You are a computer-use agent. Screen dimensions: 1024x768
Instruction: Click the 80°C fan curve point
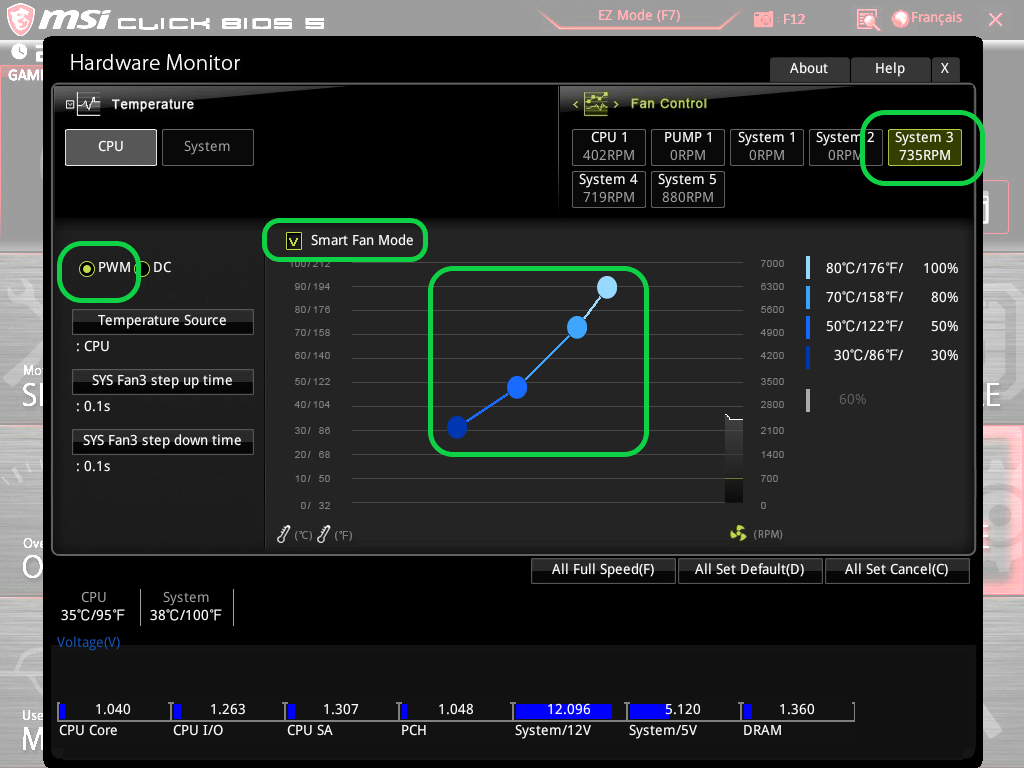click(607, 287)
